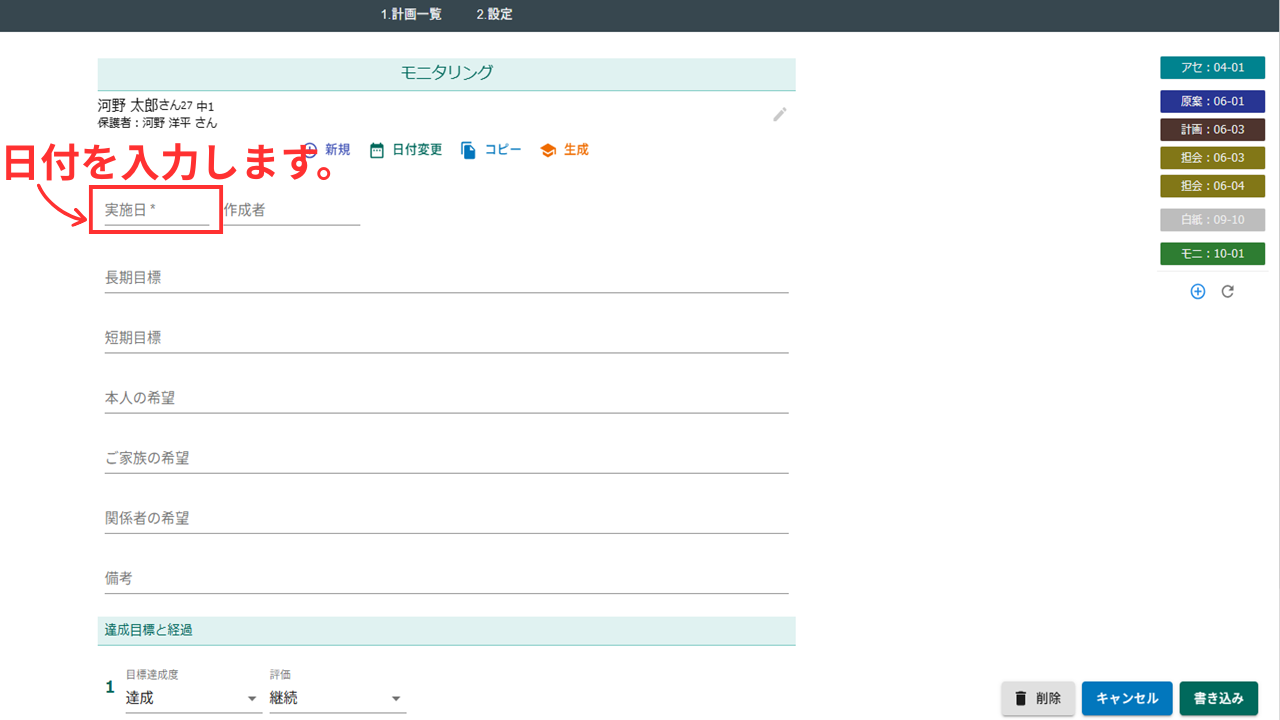Image resolution: width=1280 pixels, height=720 pixels.
Task: Open the モニ：10-01 green tag
Action: point(1212,254)
